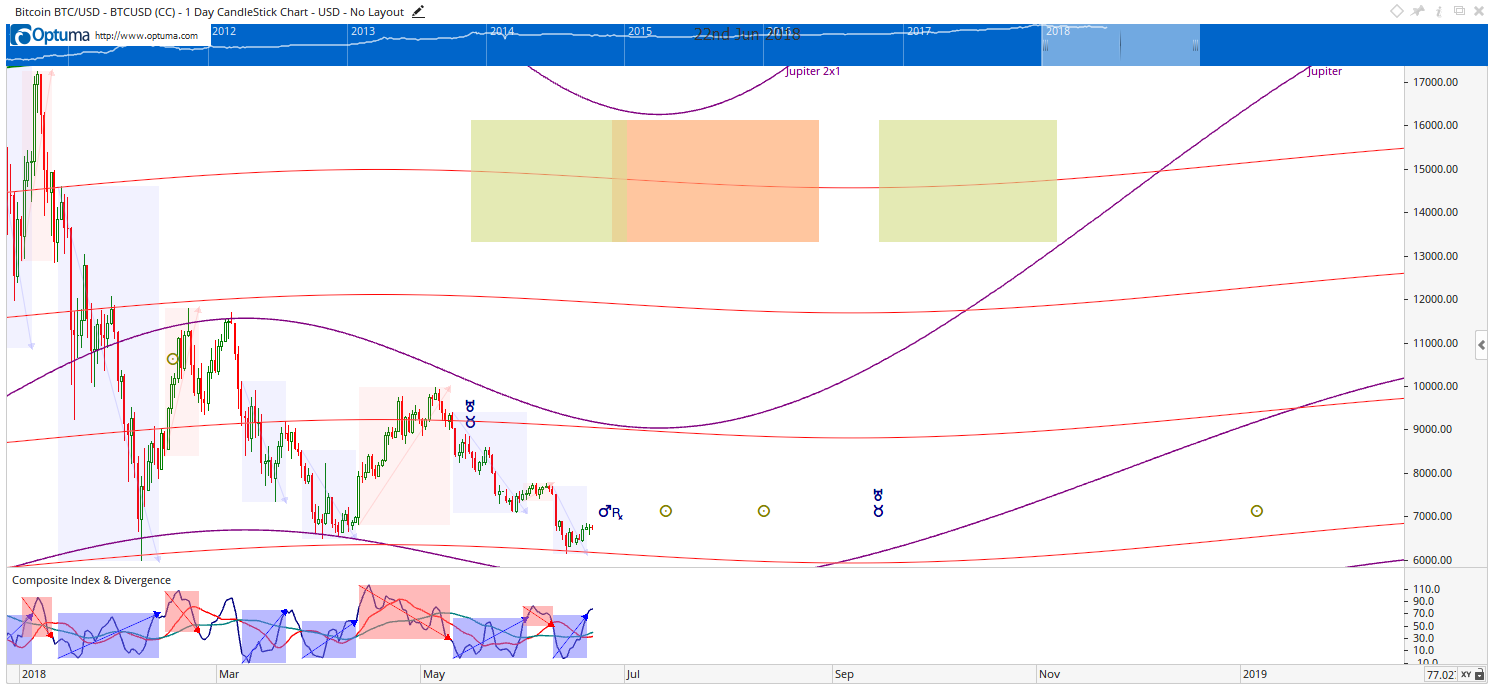Click the Optuma logo
This screenshot has width=1494, height=691.
click(x=50, y=35)
